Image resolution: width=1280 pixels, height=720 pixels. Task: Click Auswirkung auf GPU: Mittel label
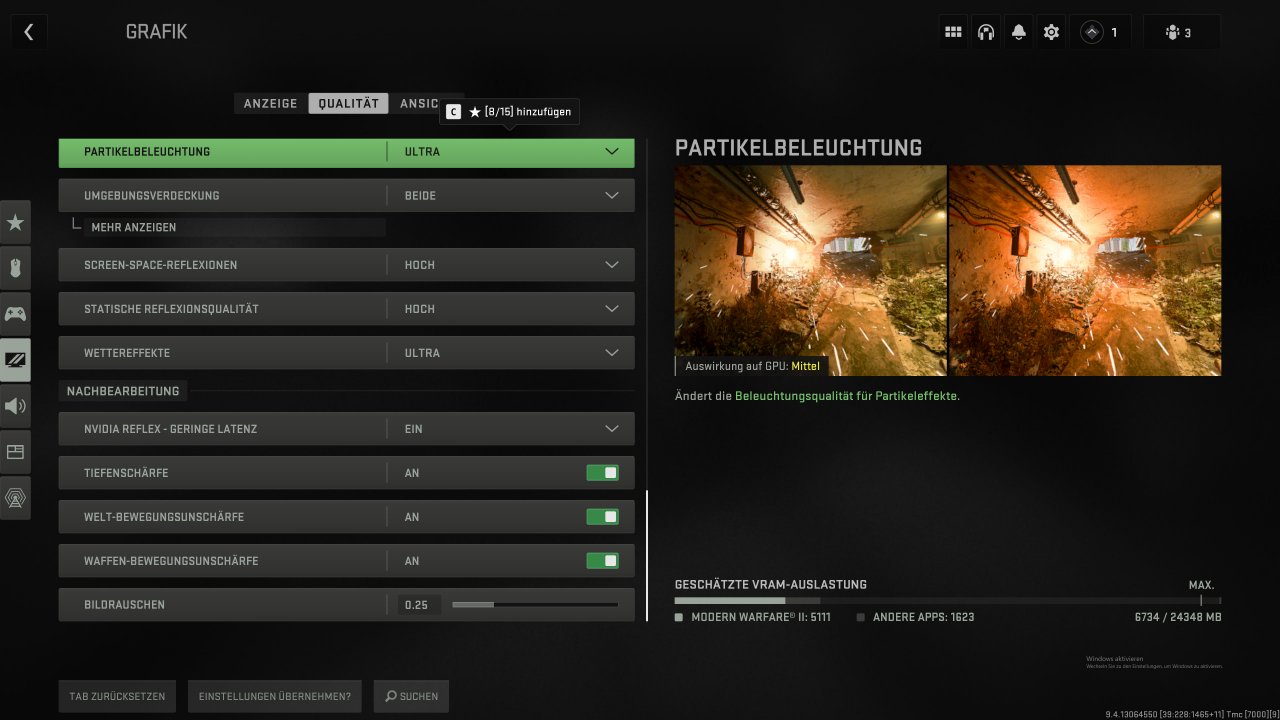pos(752,366)
